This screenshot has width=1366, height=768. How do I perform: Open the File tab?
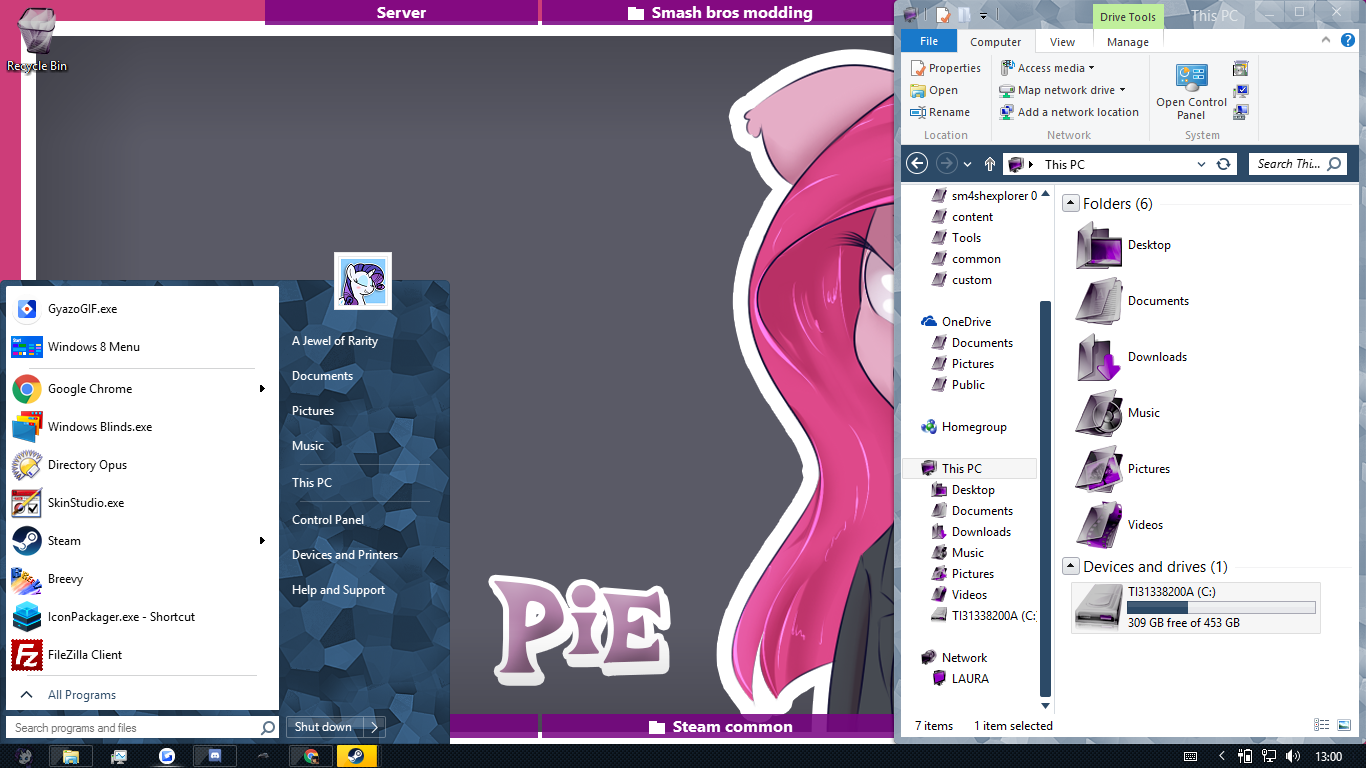point(929,41)
